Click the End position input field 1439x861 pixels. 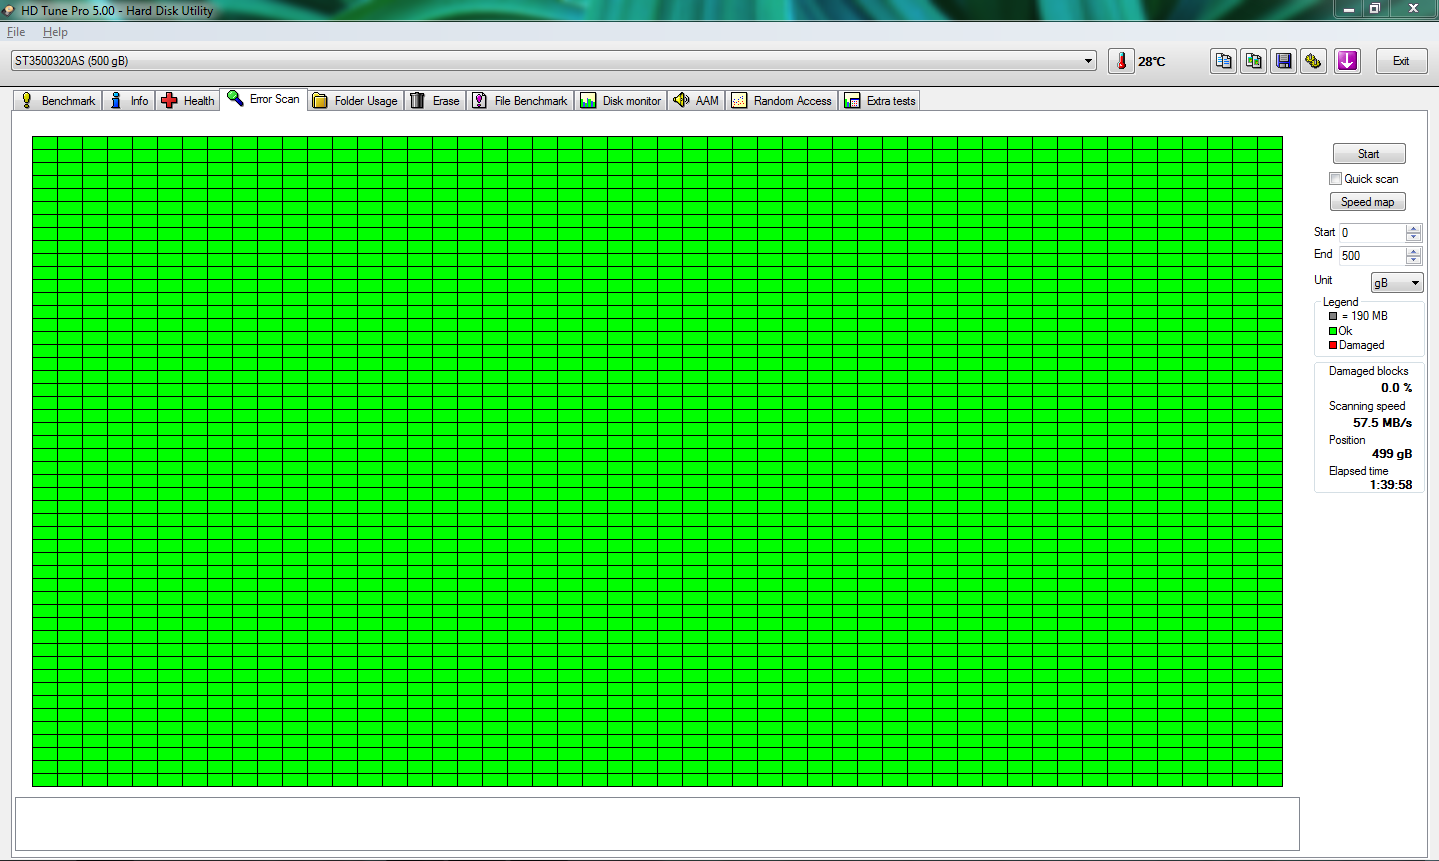[x=1372, y=255]
